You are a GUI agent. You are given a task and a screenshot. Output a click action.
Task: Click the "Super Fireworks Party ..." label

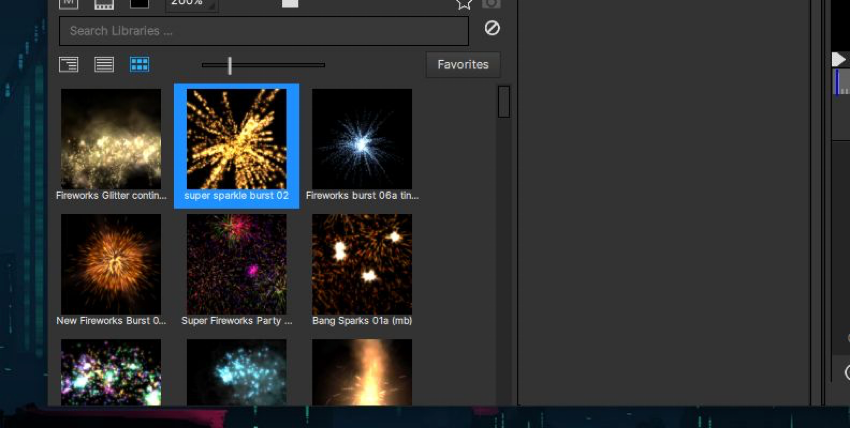click(x=236, y=321)
